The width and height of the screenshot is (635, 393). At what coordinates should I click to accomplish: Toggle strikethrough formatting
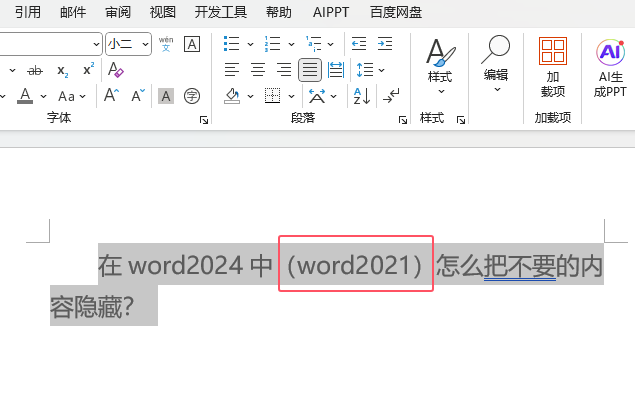coord(35,70)
